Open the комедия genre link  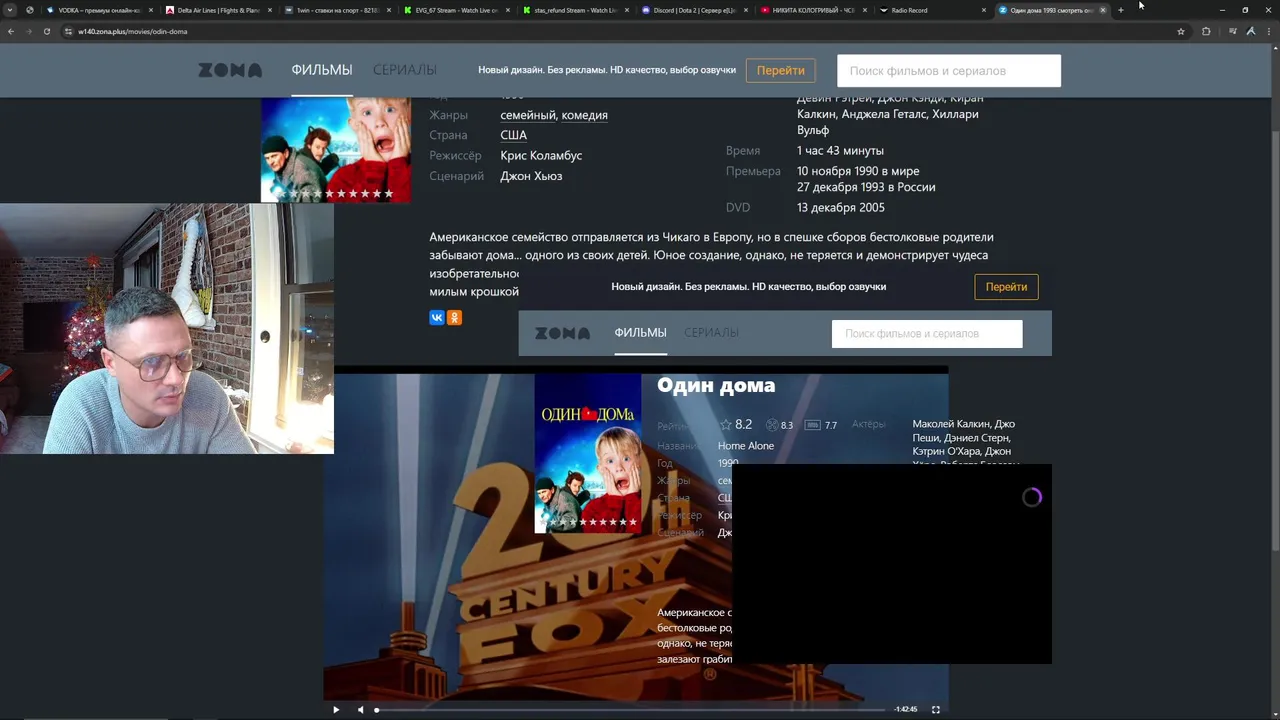pos(585,115)
